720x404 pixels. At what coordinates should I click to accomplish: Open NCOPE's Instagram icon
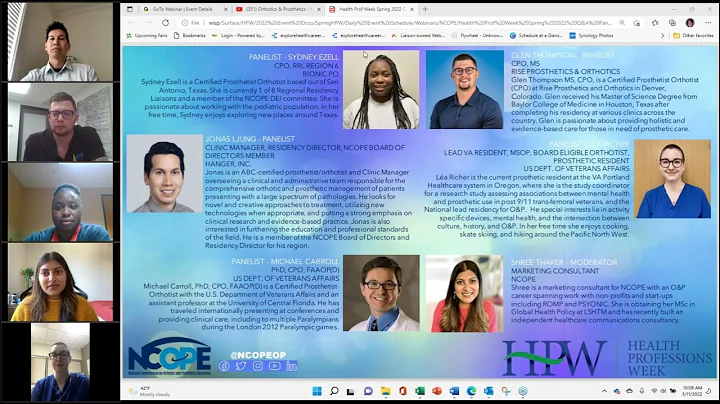(x=258, y=366)
